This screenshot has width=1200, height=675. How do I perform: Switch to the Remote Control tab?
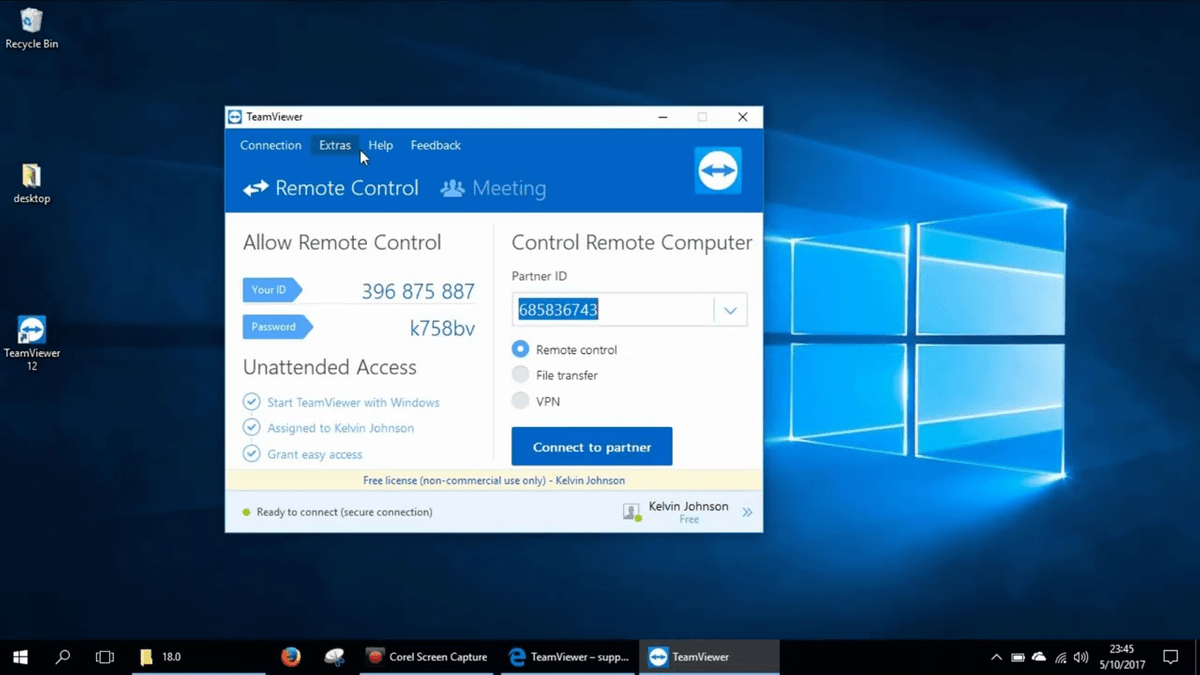click(331, 188)
